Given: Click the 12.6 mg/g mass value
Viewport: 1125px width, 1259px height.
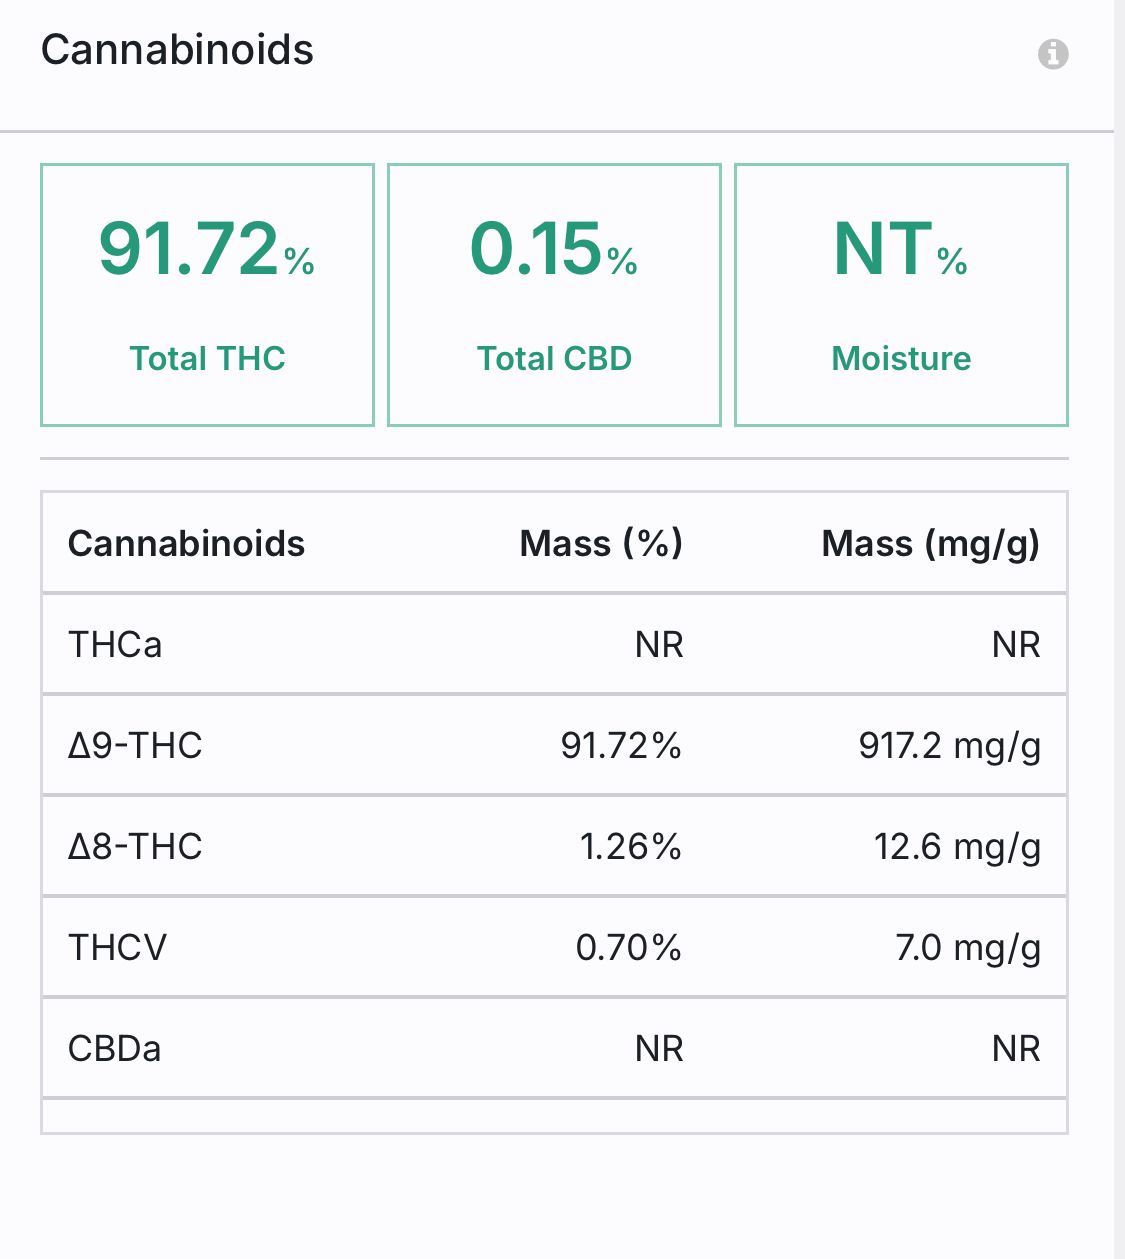Looking at the screenshot, I should [x=958, y=846].
